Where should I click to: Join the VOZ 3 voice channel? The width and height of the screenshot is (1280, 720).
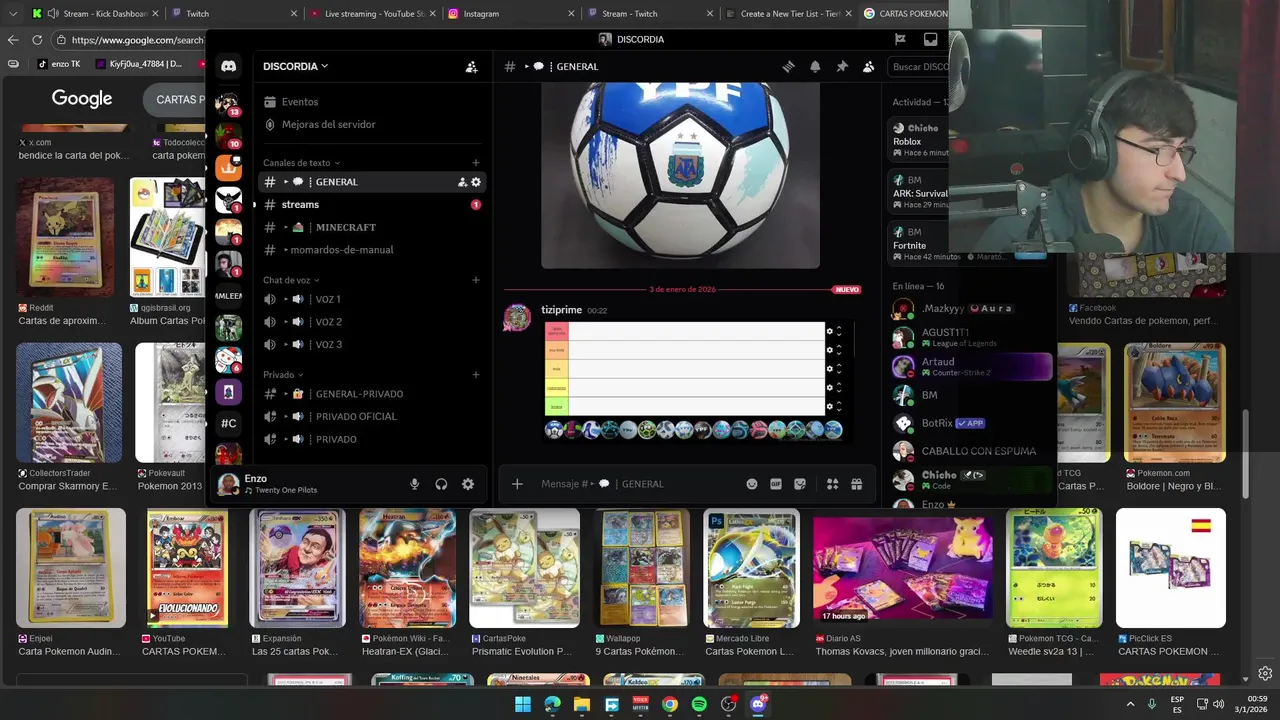click(370, 345)
